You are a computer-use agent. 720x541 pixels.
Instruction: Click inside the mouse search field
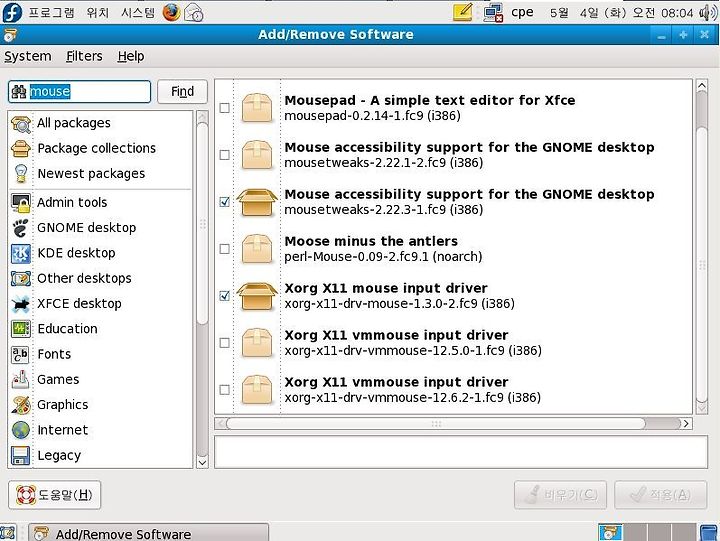tap(79, 91)
